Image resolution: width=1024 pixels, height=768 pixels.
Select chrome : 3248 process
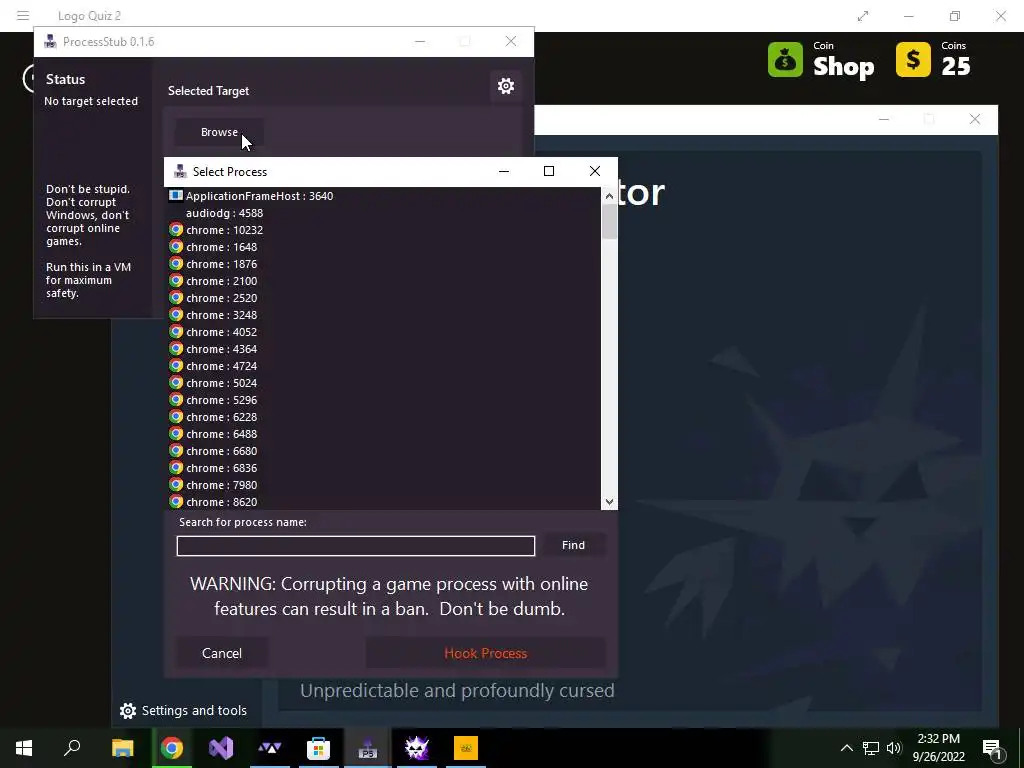[x=384, y=315]
